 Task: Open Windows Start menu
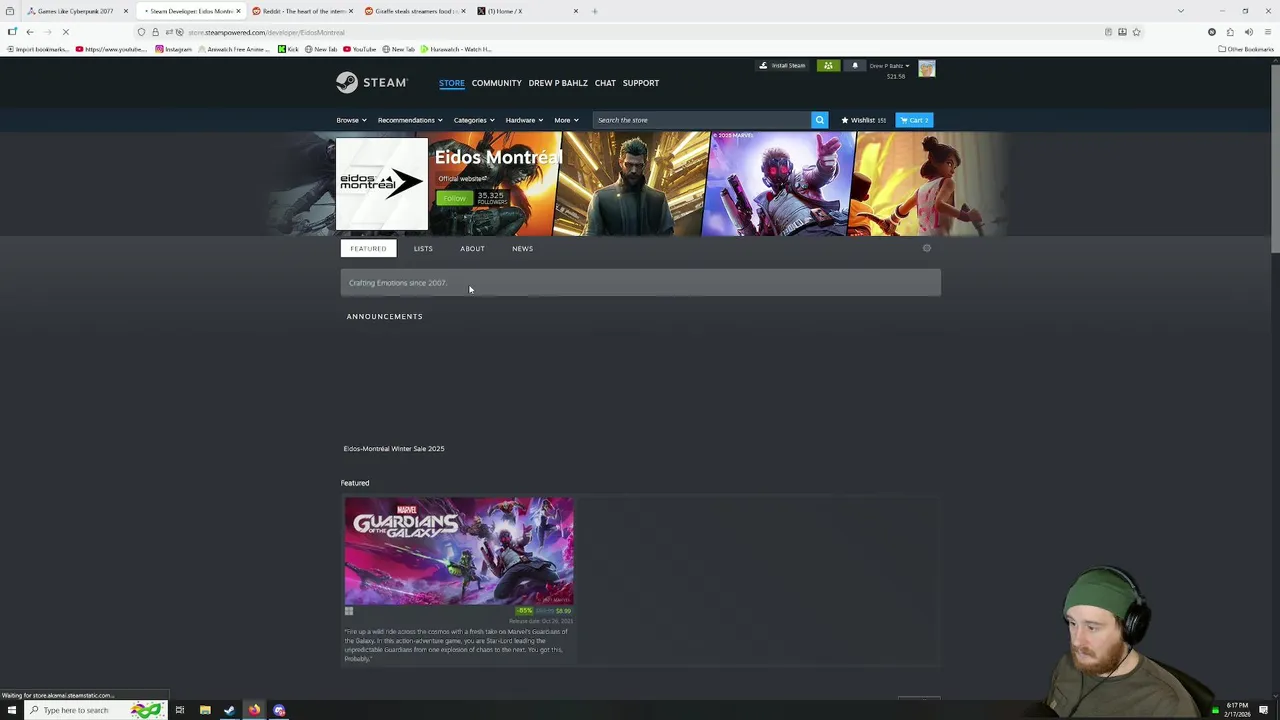pos(11,710)
